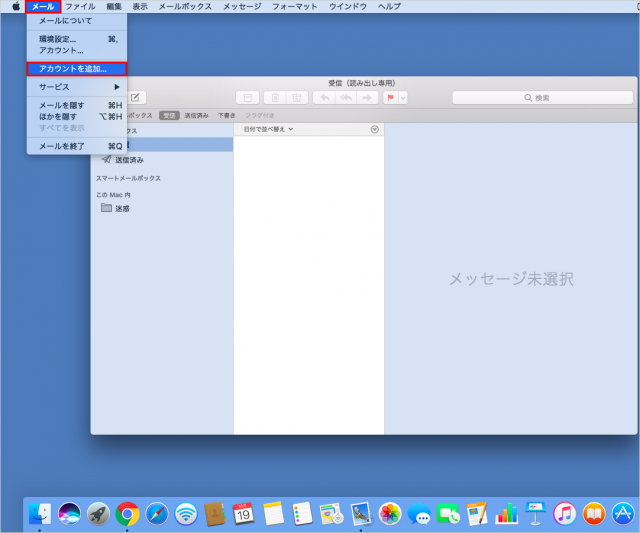This screenshot has height=533, width=640.
Task: Click the 下書き favorites bar button
Action: click(x=226, y=115)
